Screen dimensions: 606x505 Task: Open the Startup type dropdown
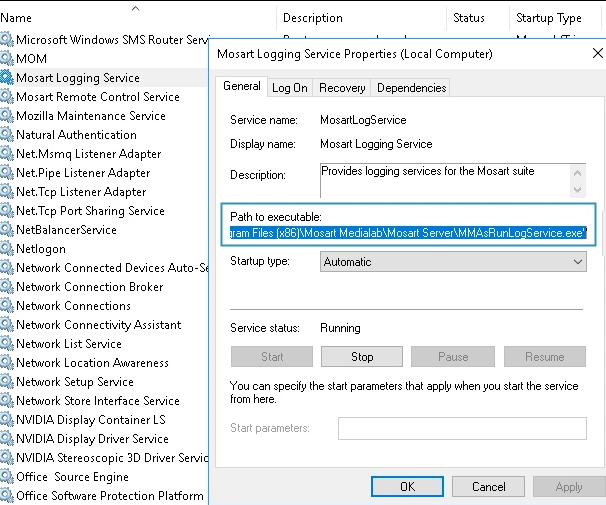pyautogui.click(x=453, y=262)
